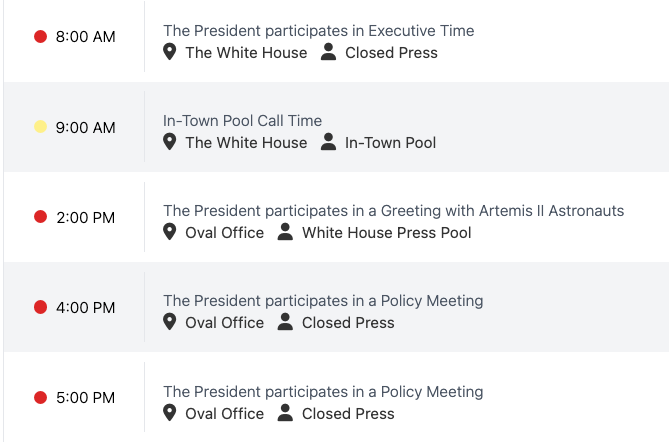Click the location pin in the 4:00 PM row

170,323
